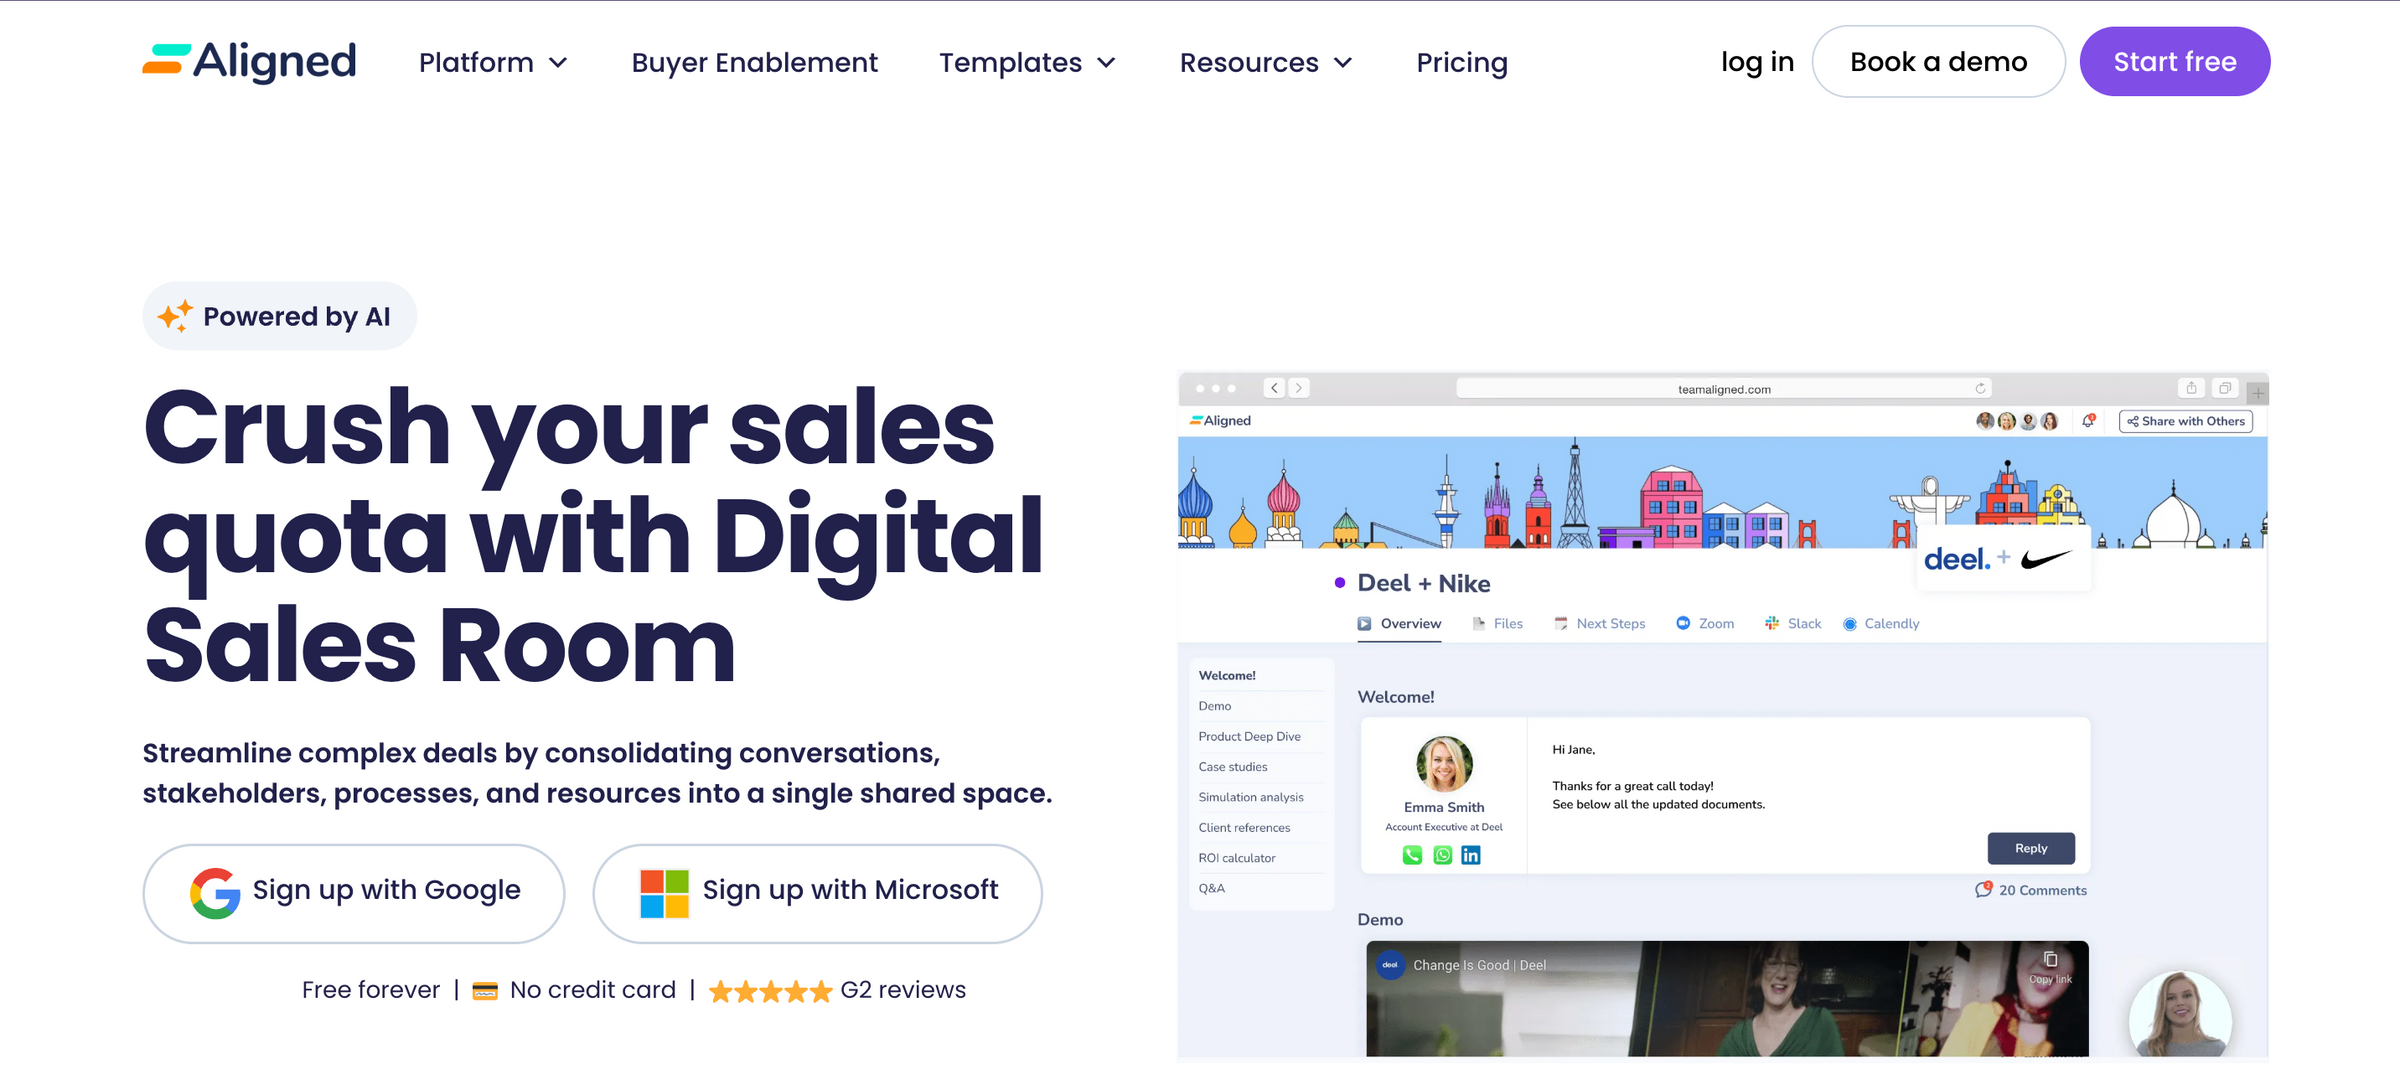Click the participant avatars group
This screenshot has height=1089, width=2400.
2017,421
